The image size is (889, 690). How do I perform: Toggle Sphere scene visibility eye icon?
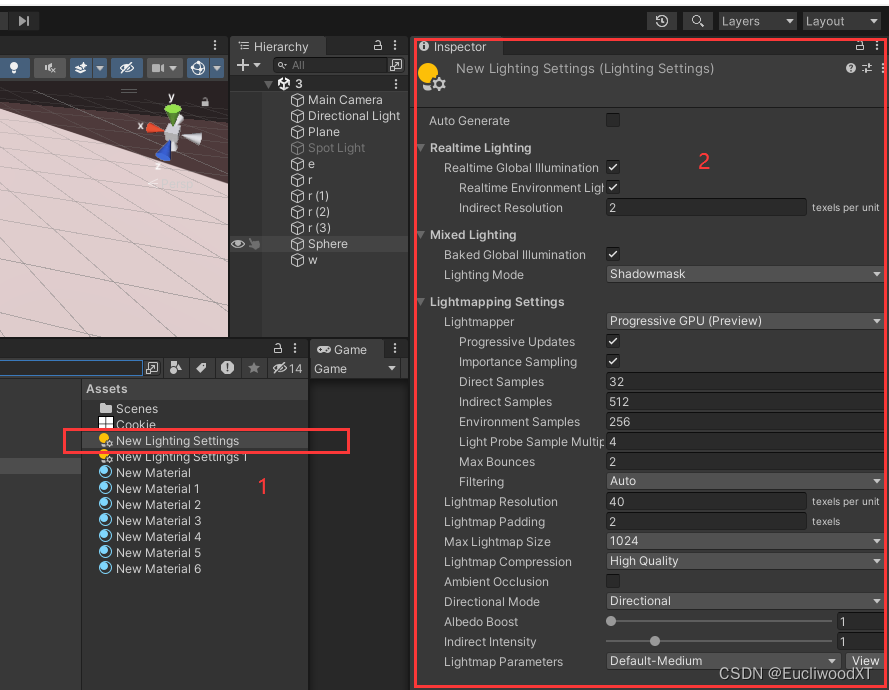238,244
